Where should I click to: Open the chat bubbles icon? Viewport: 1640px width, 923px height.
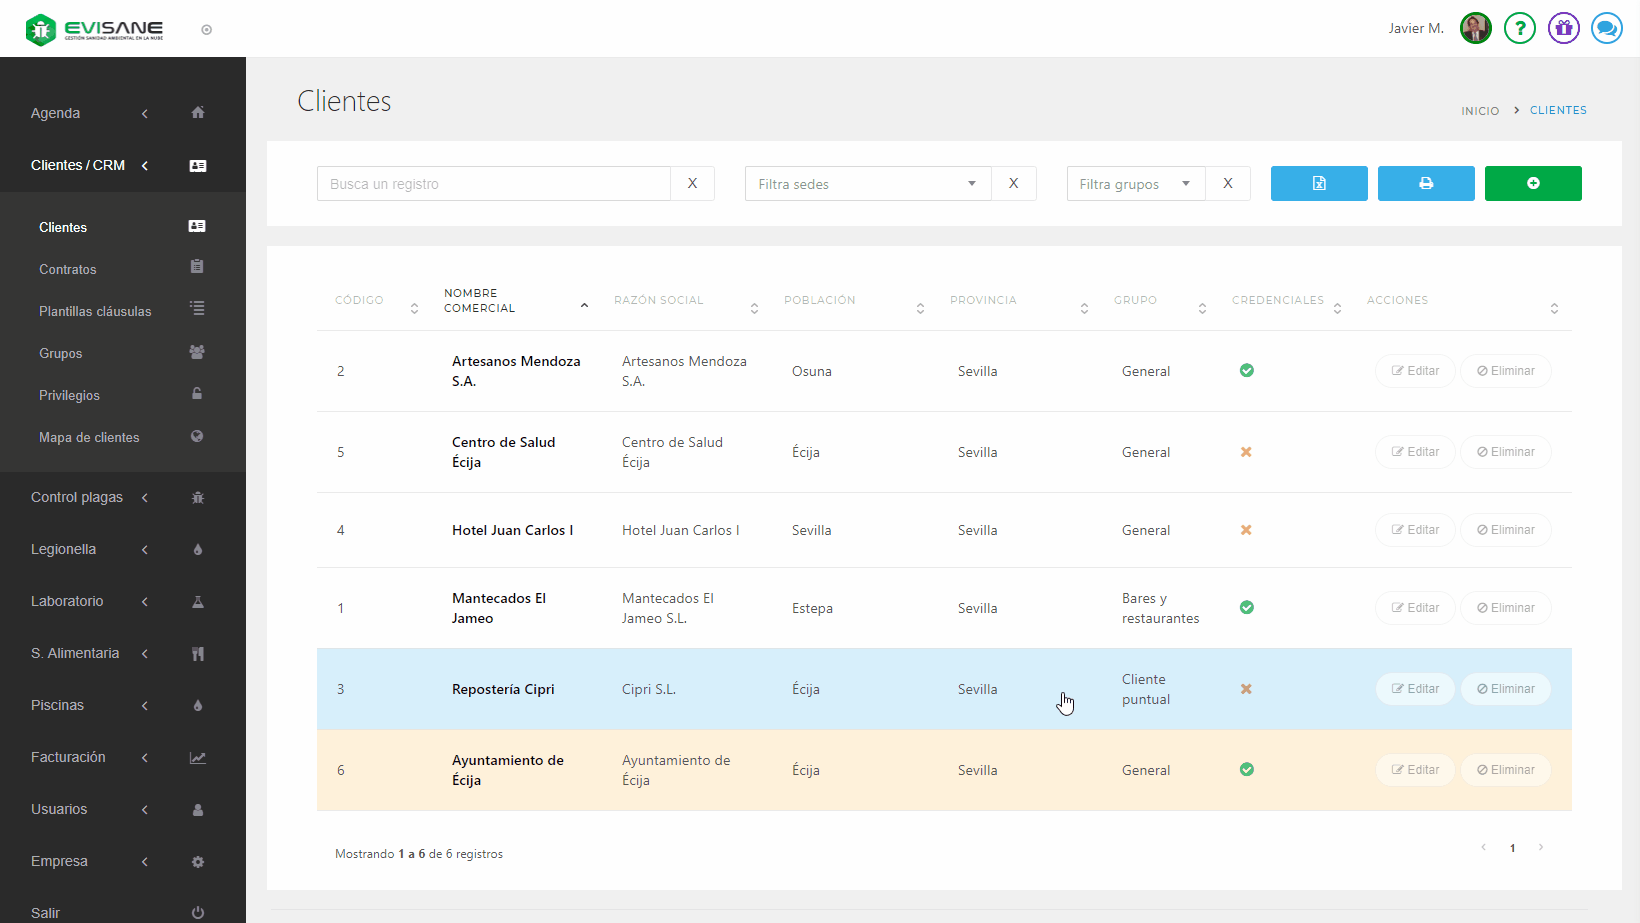click(1606, 28)
